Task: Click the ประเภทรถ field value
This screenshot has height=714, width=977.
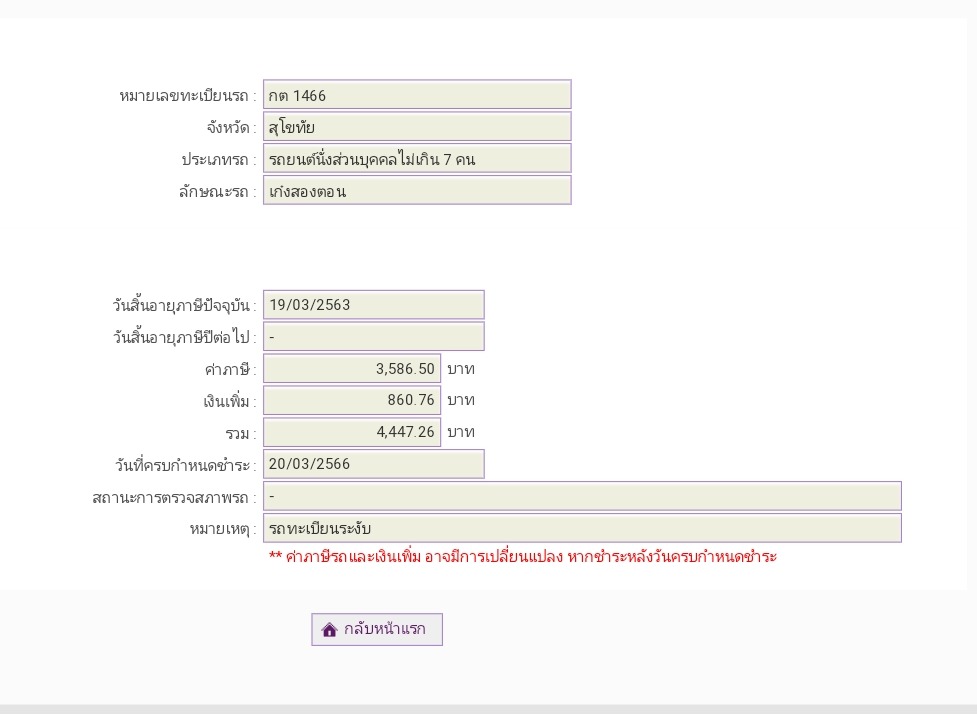Action: pyautogui.click(x=417, y=158)
